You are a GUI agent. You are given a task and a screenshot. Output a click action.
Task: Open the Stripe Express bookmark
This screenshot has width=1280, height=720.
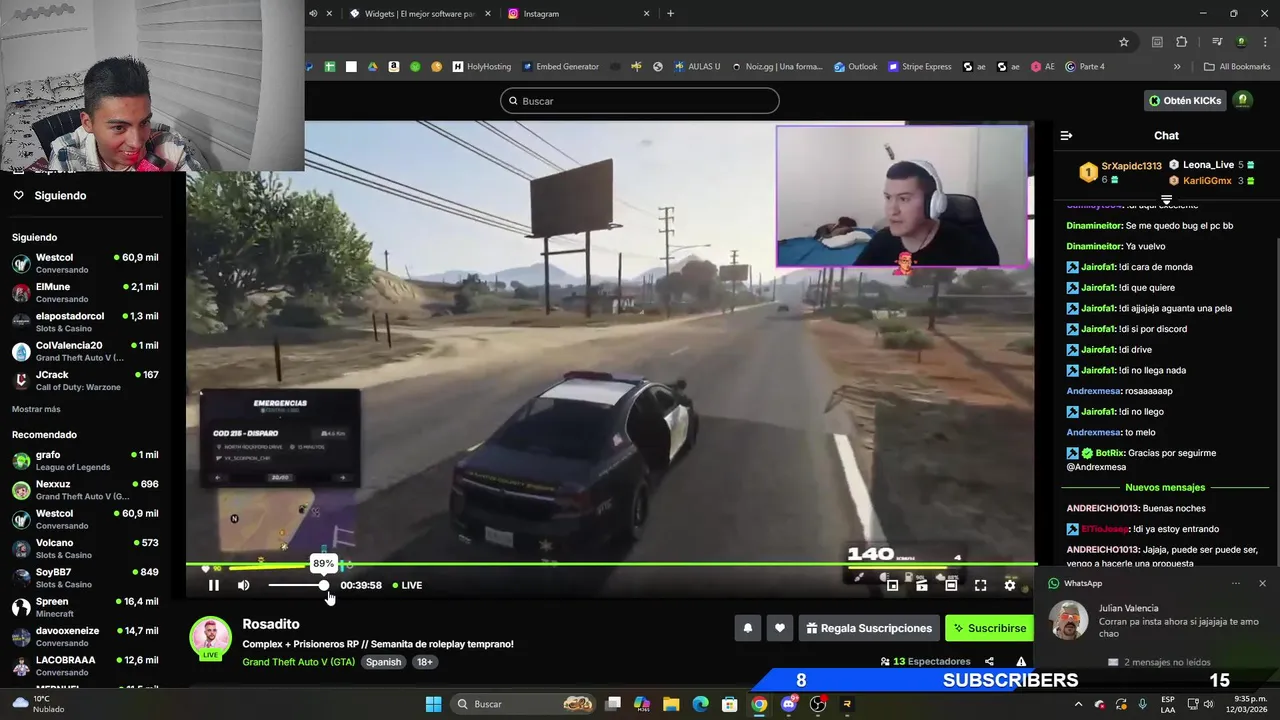[919, 67]
